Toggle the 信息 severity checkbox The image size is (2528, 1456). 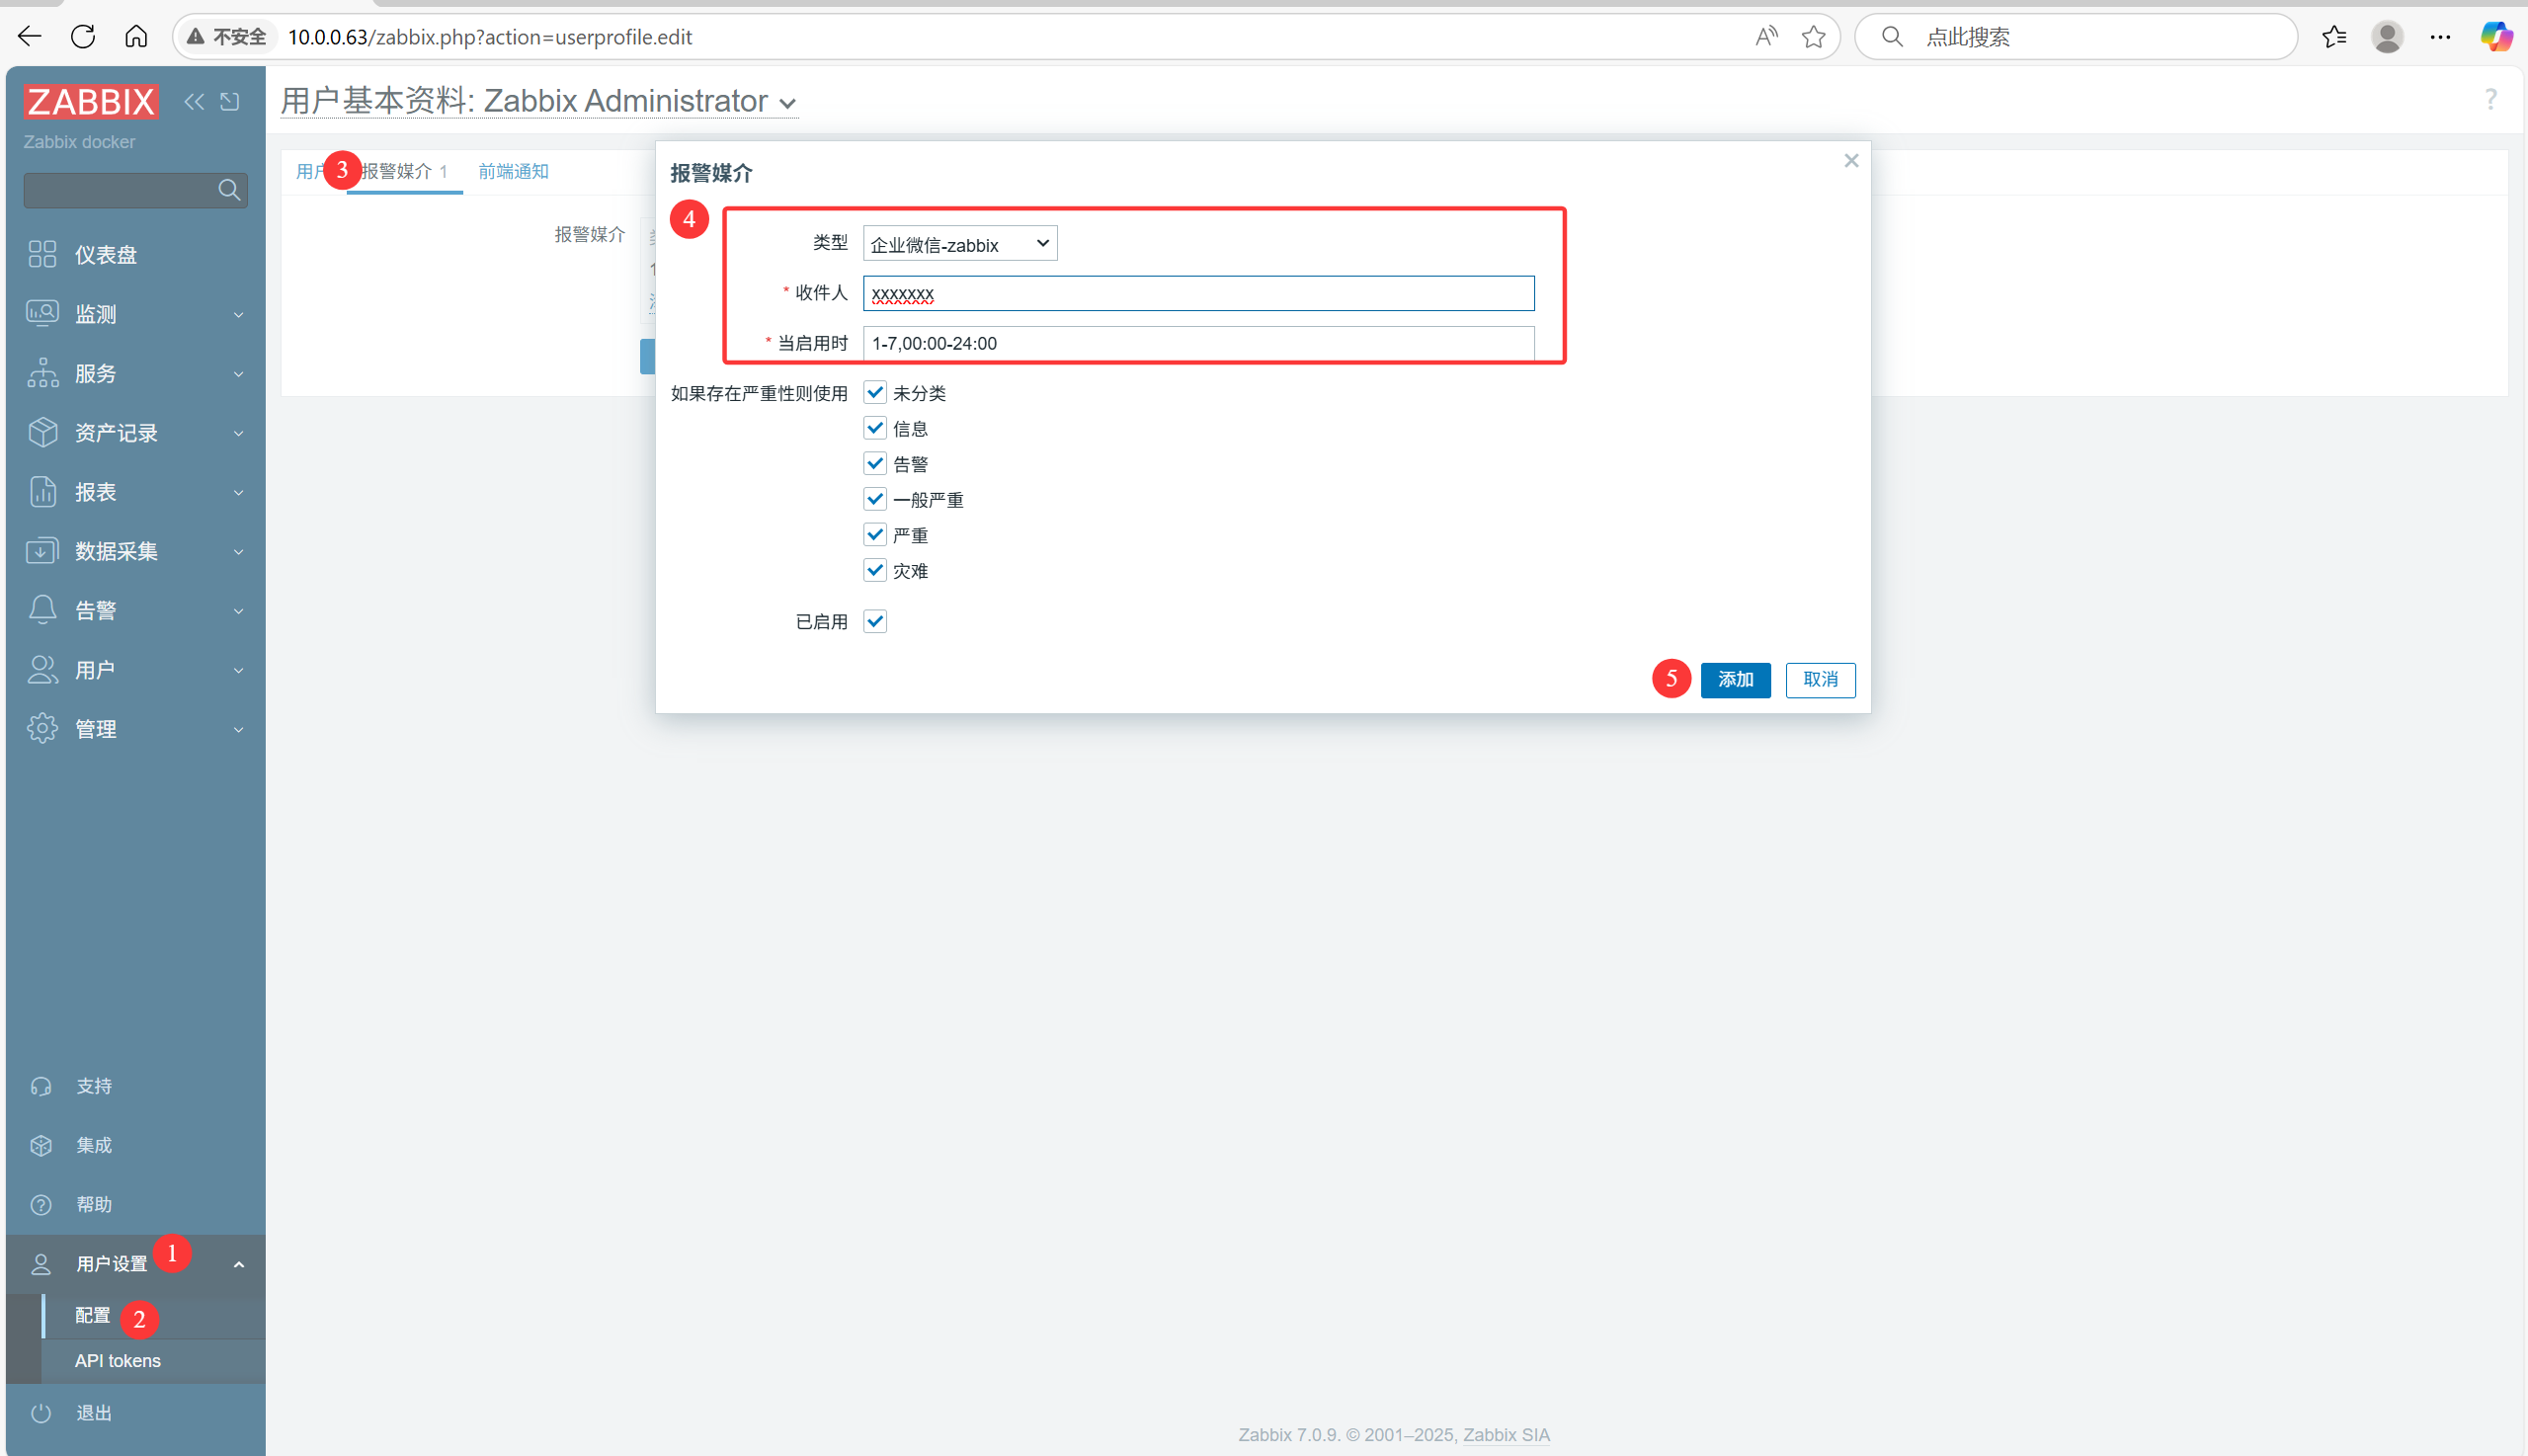click(875, 428)
